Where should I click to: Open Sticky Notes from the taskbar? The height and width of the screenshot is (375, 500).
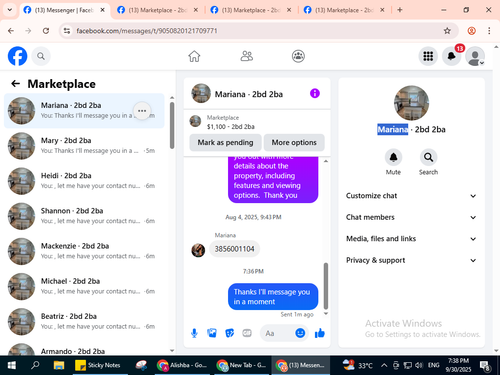pos(98,365)
